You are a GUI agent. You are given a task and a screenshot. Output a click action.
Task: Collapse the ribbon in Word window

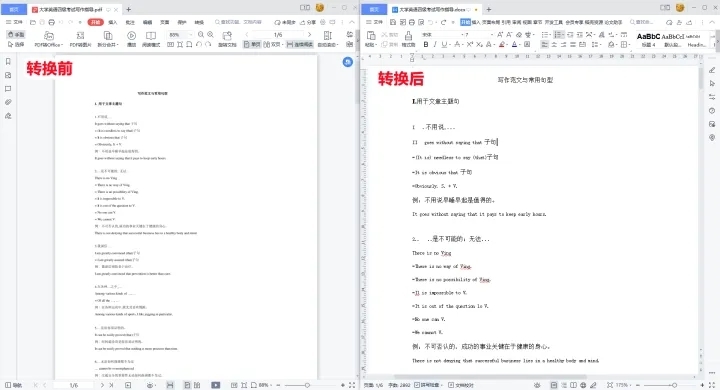pos(713,22)
